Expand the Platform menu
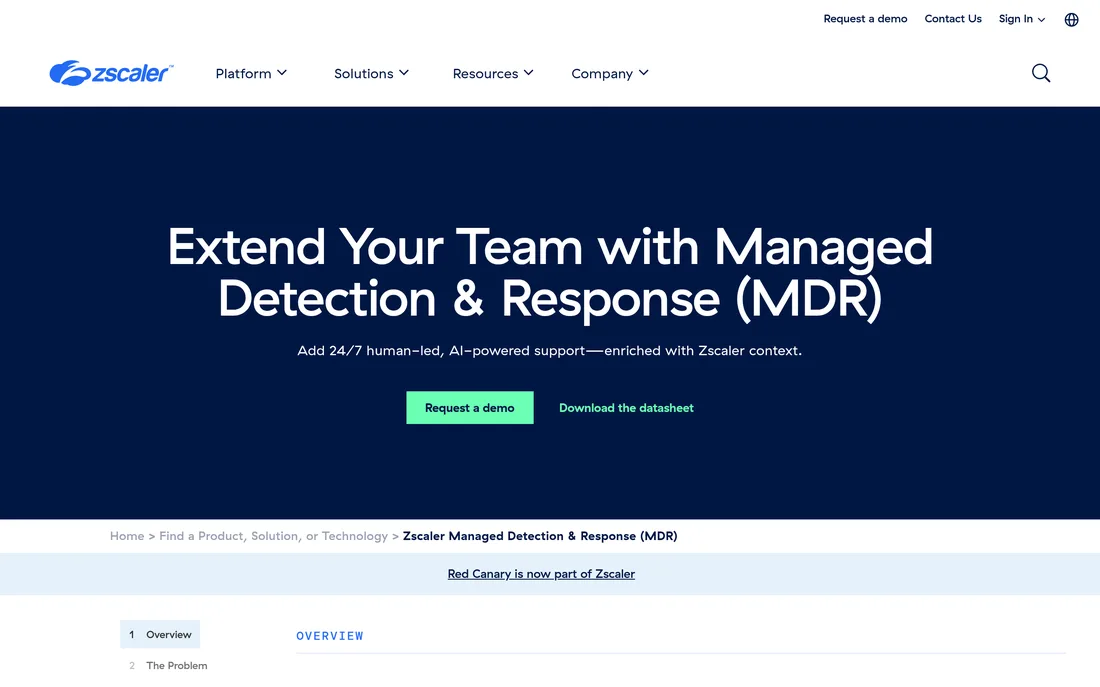This screenshot has height=687, width=1100. (251, 73)
